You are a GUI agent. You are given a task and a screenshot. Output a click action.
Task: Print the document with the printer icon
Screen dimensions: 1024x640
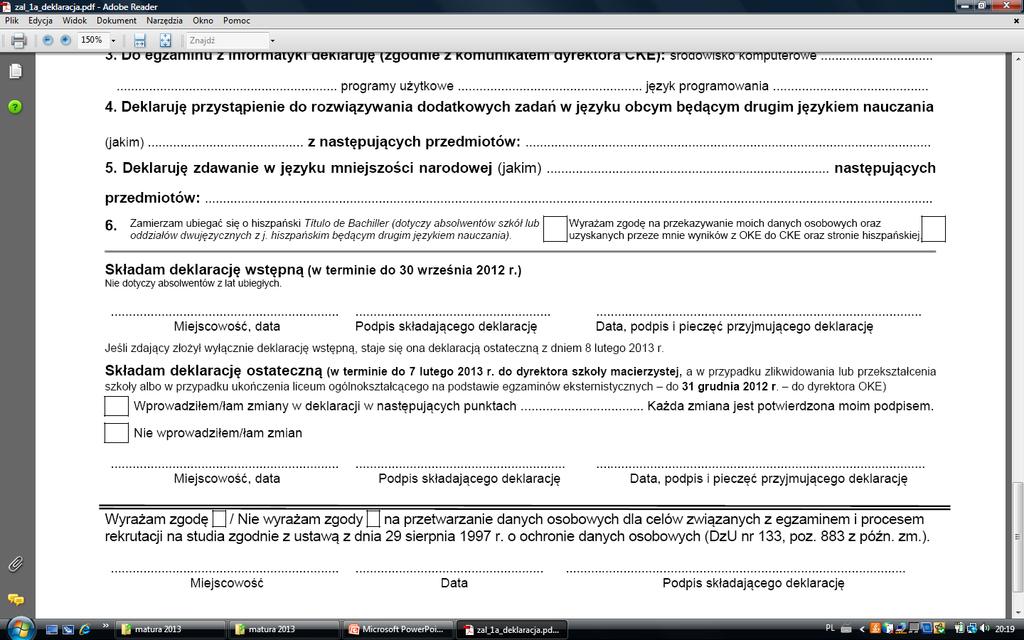coord(18,40)
